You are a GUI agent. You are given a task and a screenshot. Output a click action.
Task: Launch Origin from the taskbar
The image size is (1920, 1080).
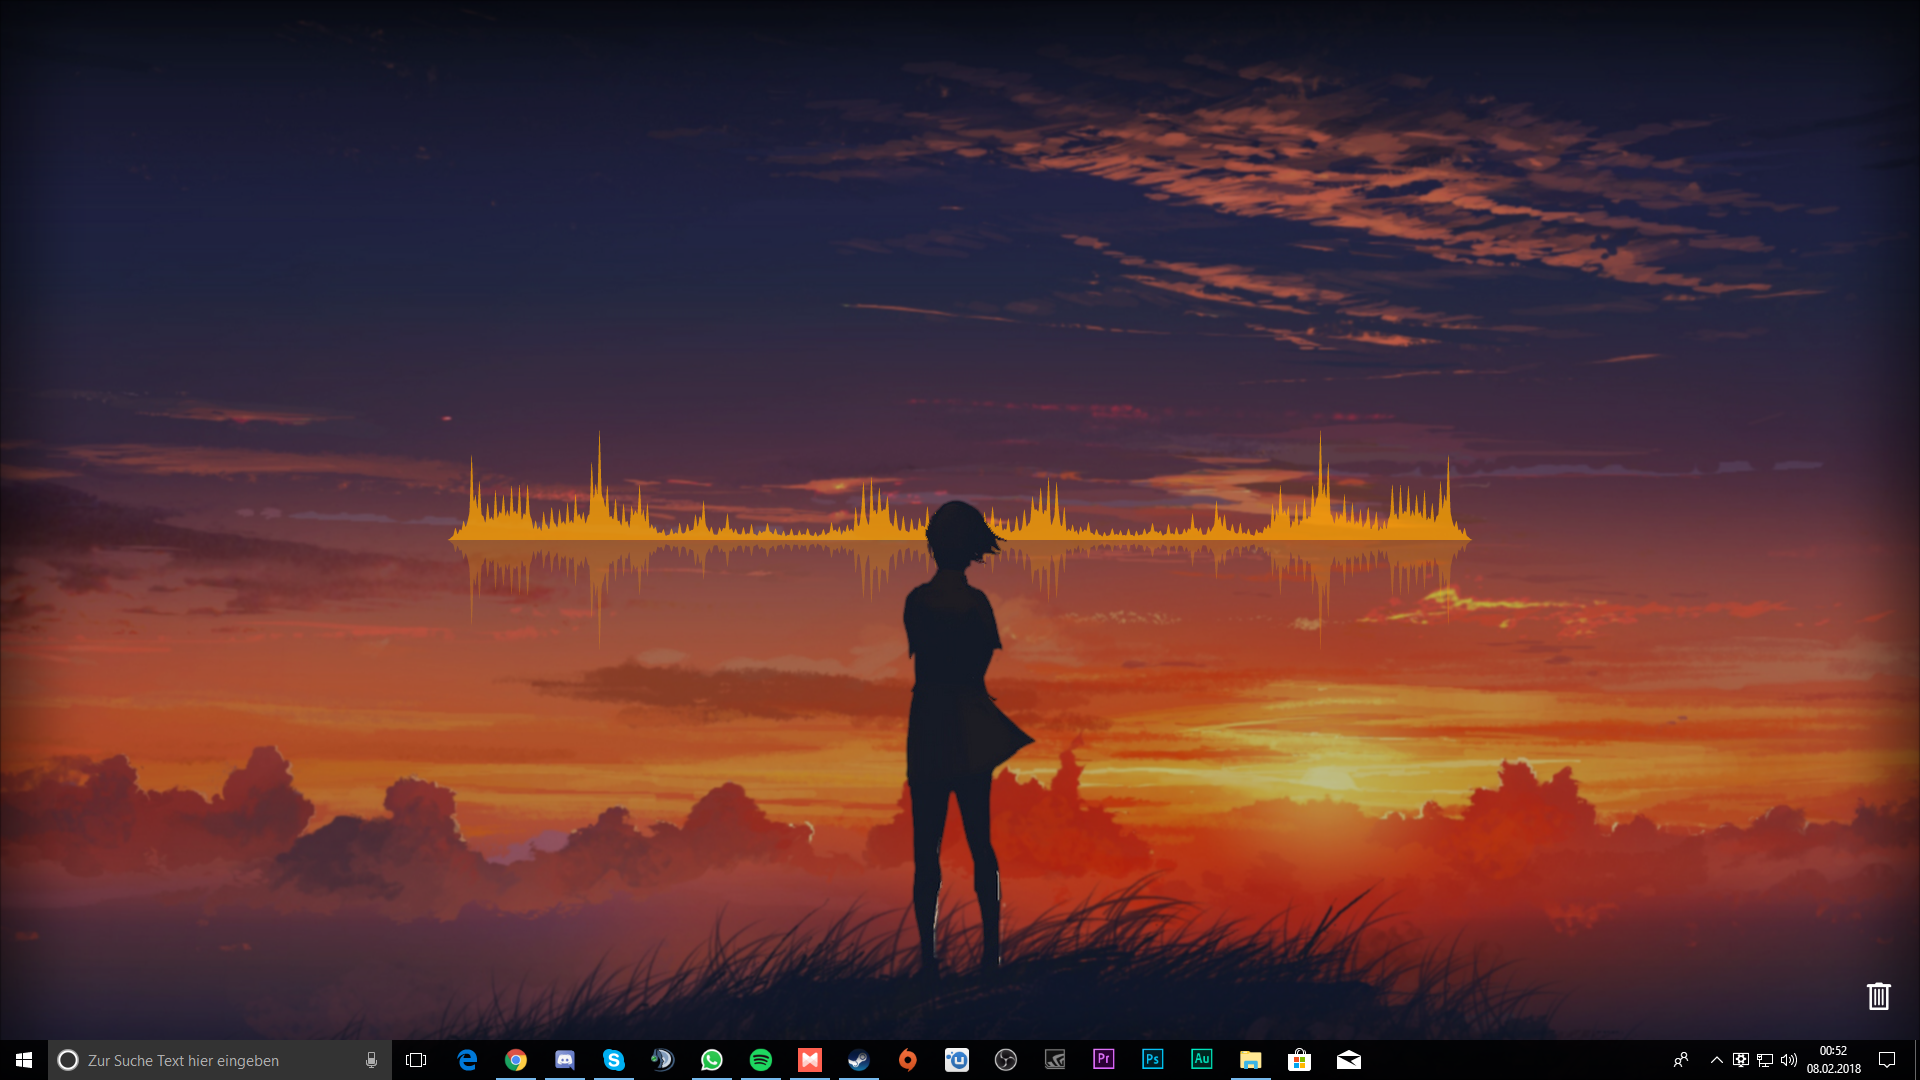point(908,1060)
